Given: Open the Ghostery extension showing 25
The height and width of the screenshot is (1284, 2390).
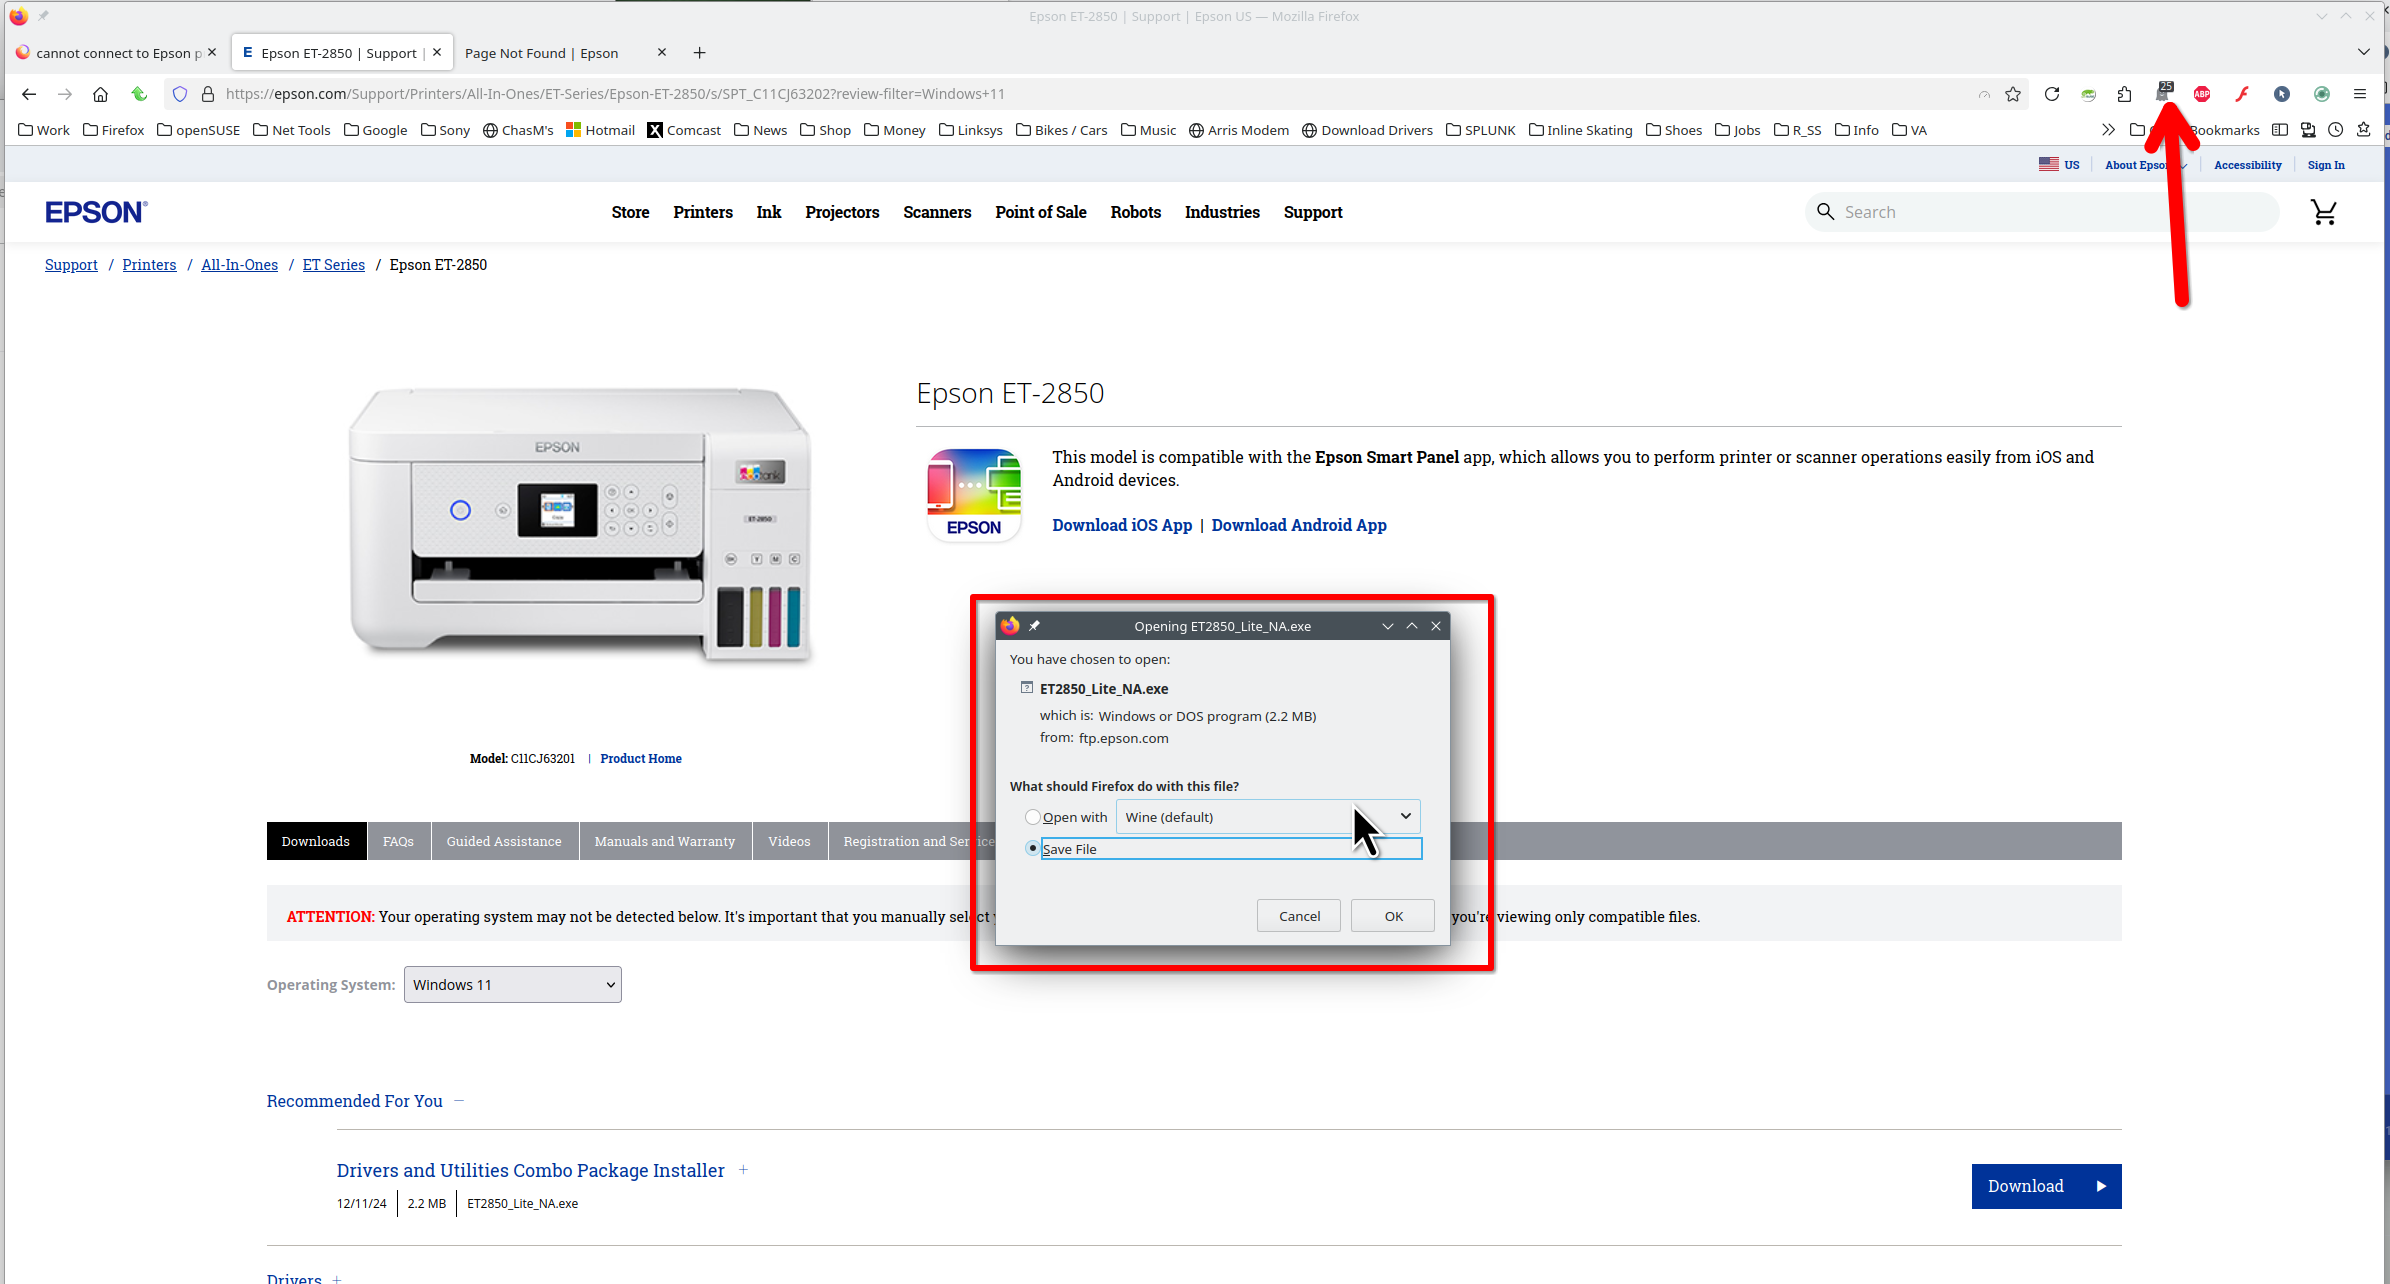Looking at the screenshot, I should [x=2164, y=92].
